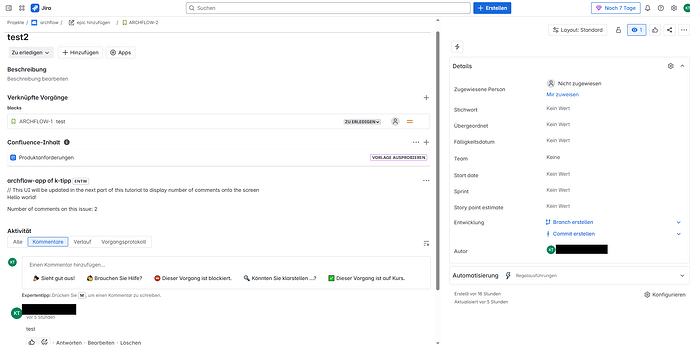This screenshot has width=690, height=361.
Task: Click the blue Erstellen button
Action: [x=492, y=8]
